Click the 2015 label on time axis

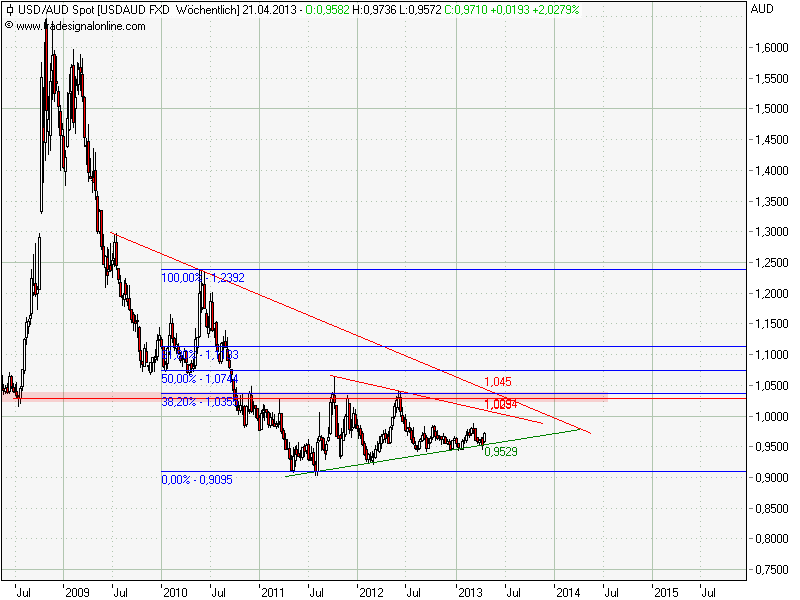[665, 591]
